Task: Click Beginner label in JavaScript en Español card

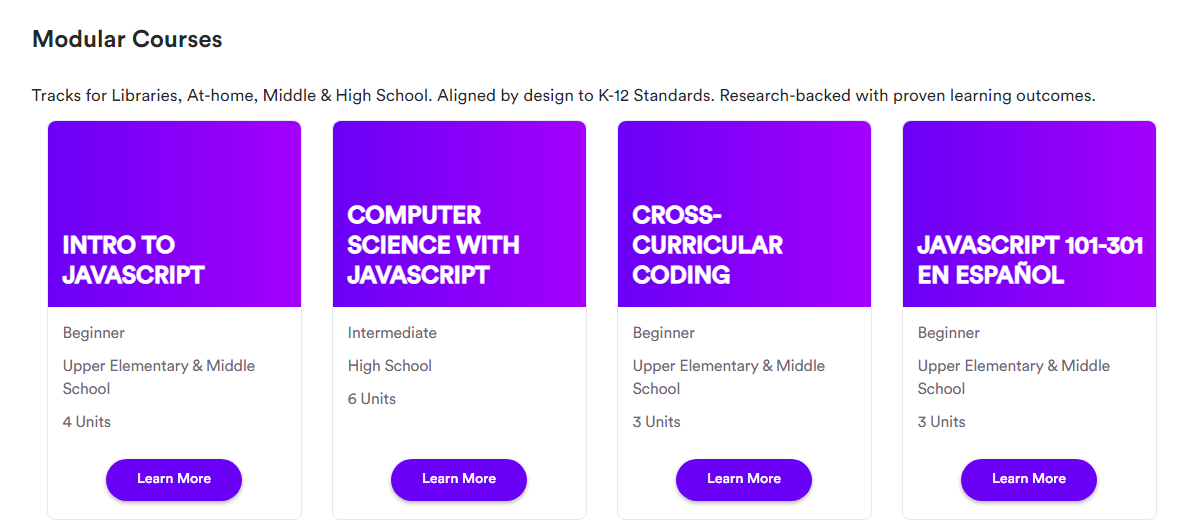Action: coord(949,333)
